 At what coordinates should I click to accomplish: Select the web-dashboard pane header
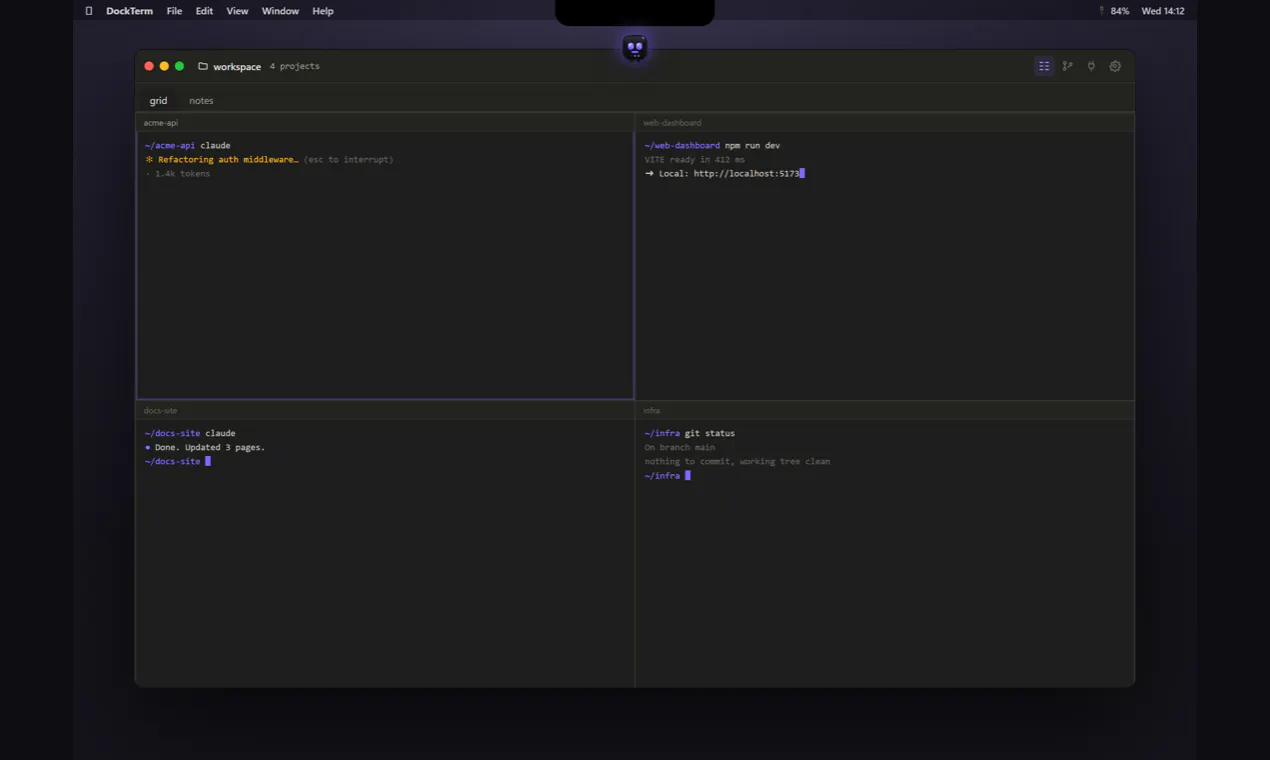[x=885, y=123]
